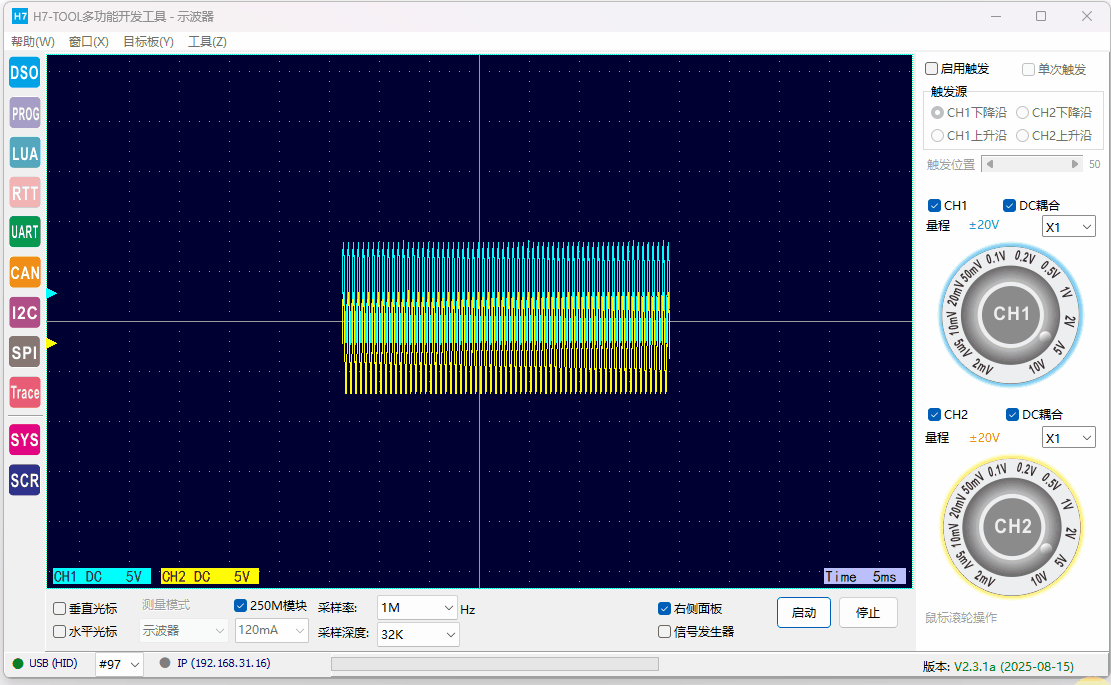
Task: Open the I2C module
Action: (25, 312)
